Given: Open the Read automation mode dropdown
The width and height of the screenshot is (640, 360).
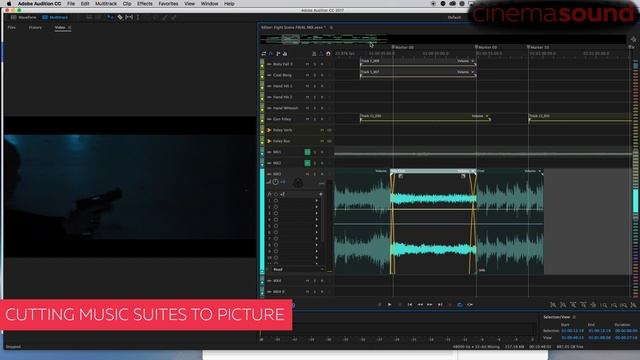Looking at the screenshot, I should pos(298,269).
